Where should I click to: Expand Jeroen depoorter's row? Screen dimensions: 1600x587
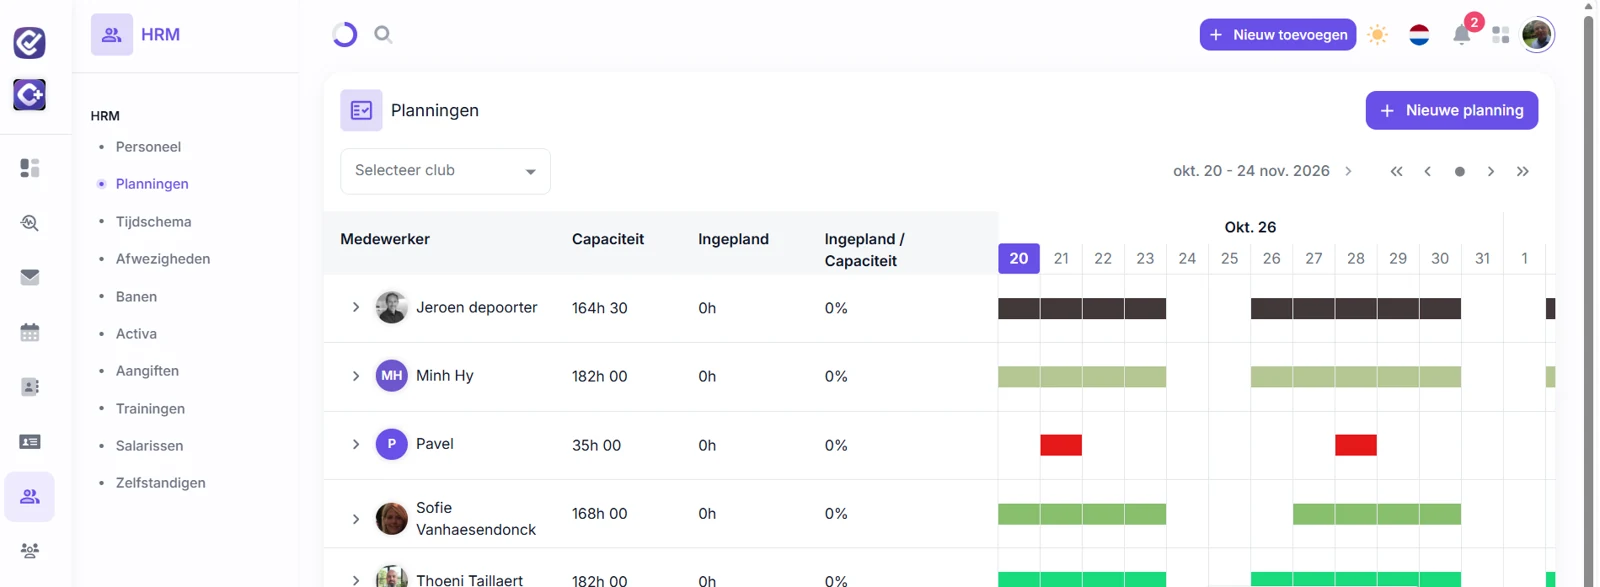pos(356,307)
